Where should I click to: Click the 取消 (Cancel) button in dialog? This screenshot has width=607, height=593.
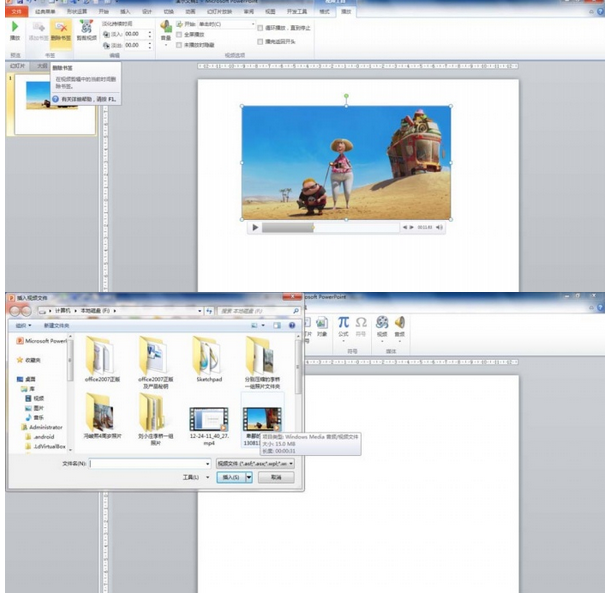[275, 478]
